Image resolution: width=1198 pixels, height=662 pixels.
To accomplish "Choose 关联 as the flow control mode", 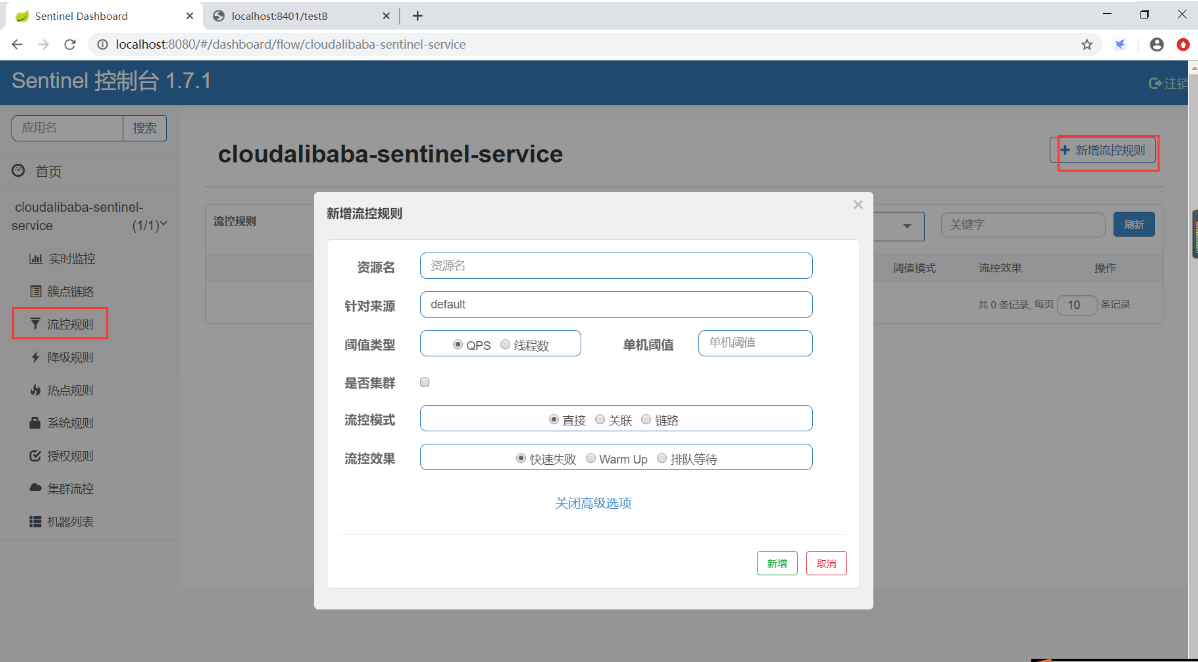I will tap(600, 420).
